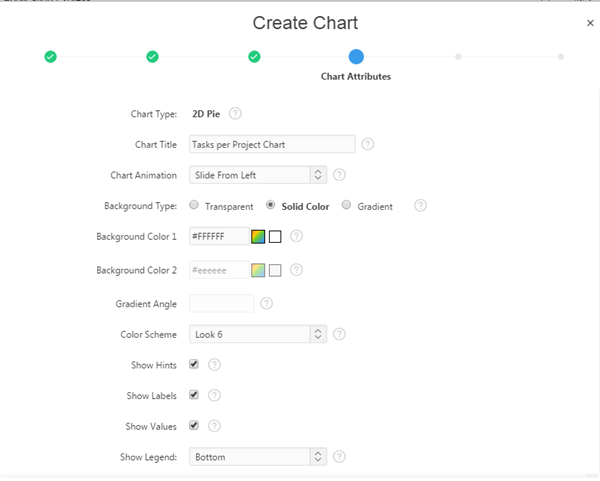Open color picker icon for Background Color 1

coord(258,237)
